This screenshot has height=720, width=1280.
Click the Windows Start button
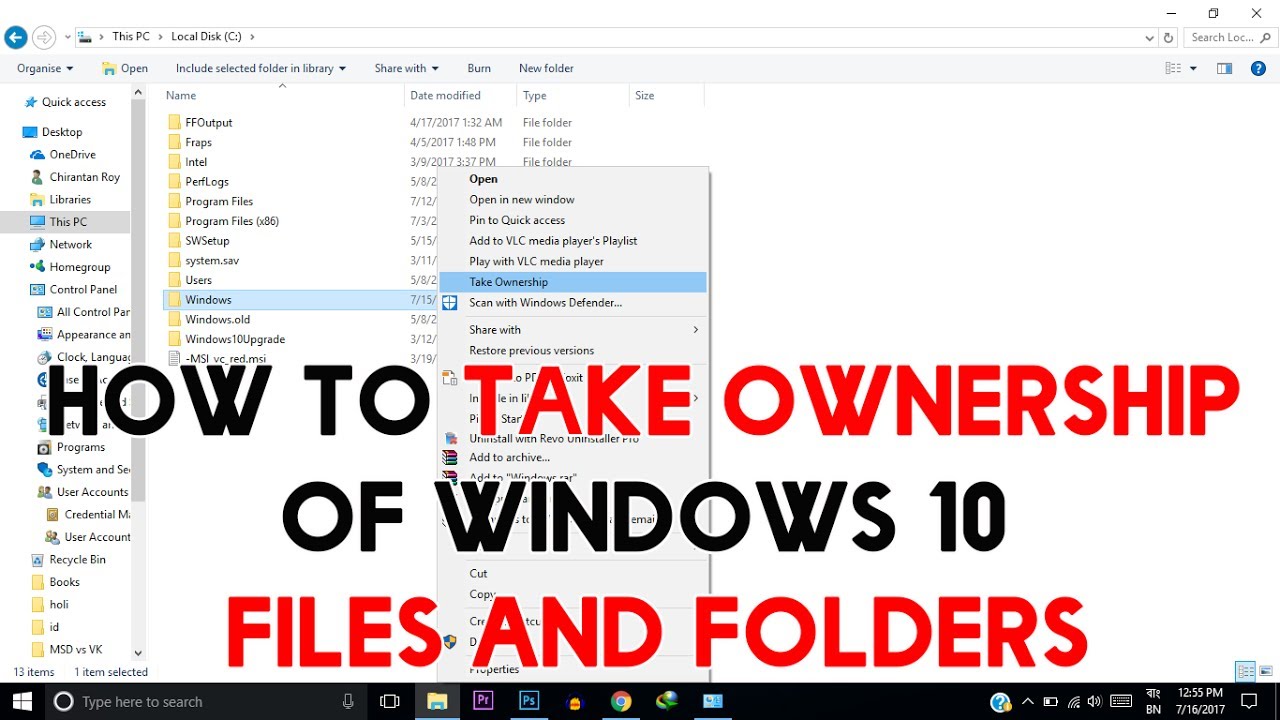coord(21,701)
